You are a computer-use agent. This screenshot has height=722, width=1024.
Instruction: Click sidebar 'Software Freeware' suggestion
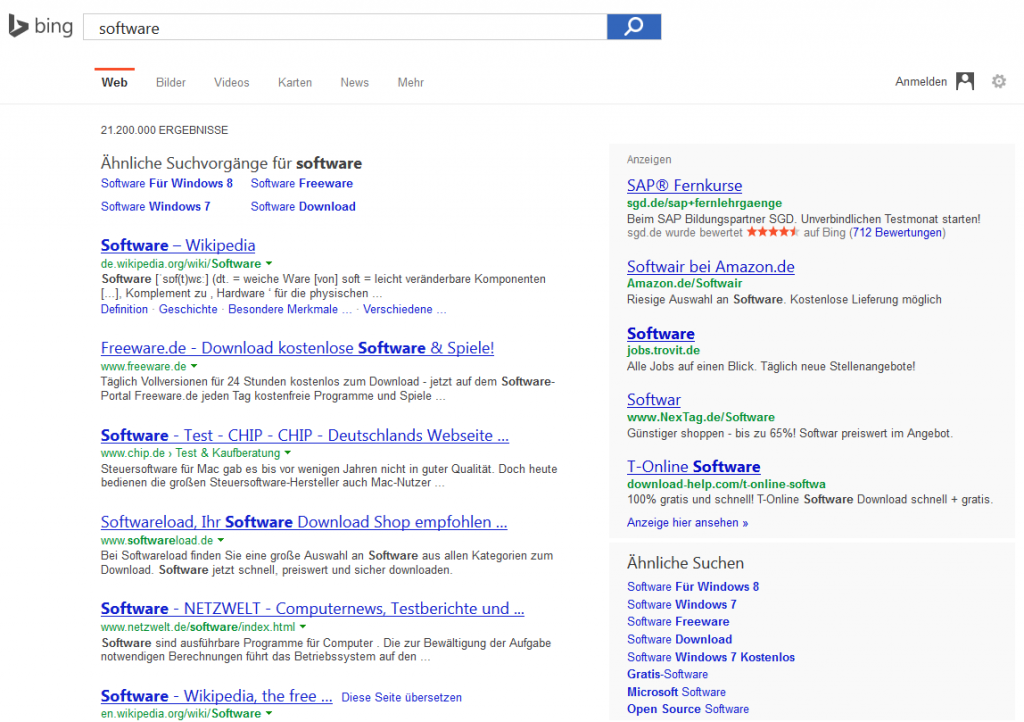(678, 621)
